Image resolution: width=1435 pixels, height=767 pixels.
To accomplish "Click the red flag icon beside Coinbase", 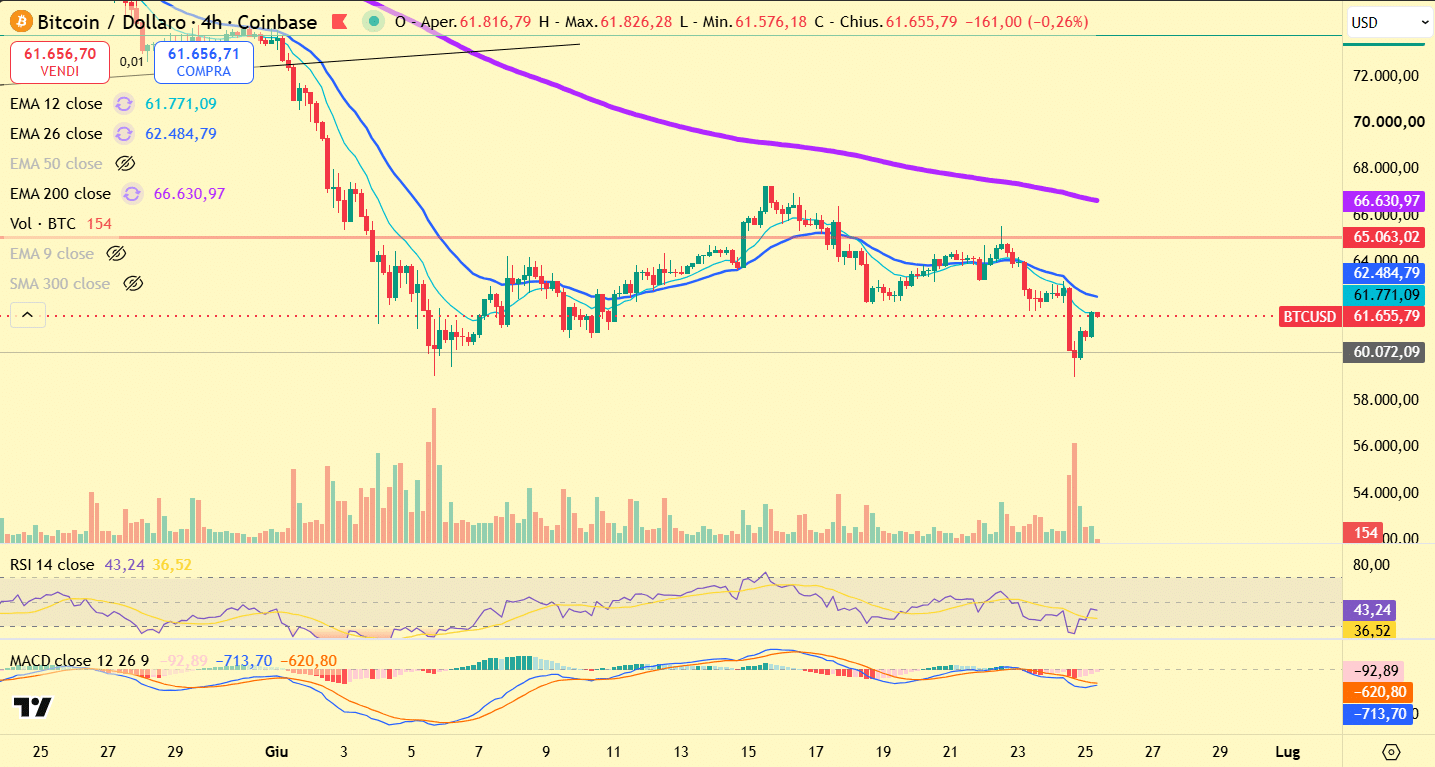I will pyautogui.click(x=341, y=21).
